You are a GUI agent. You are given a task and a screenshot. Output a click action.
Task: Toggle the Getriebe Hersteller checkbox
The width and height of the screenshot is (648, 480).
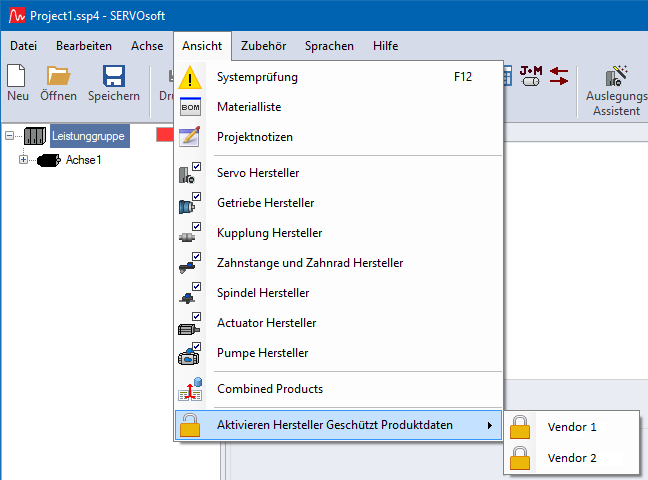196,197
